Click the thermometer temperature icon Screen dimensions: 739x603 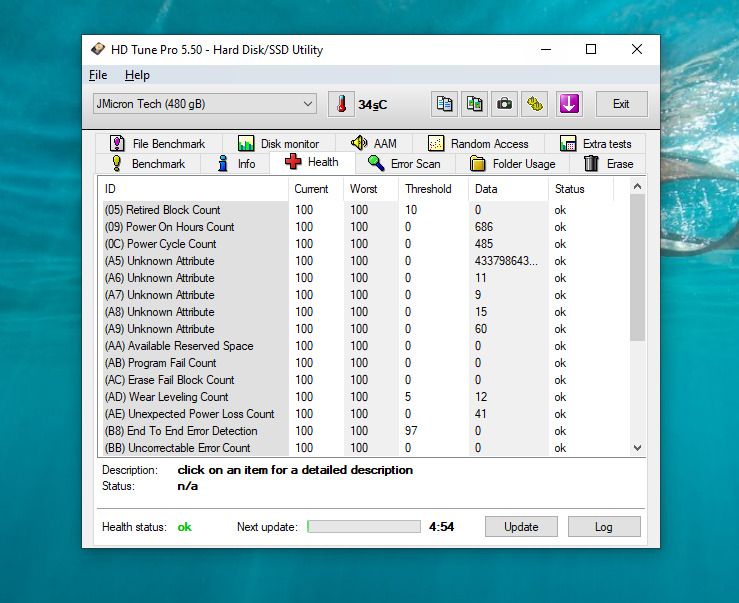point(341,104)
